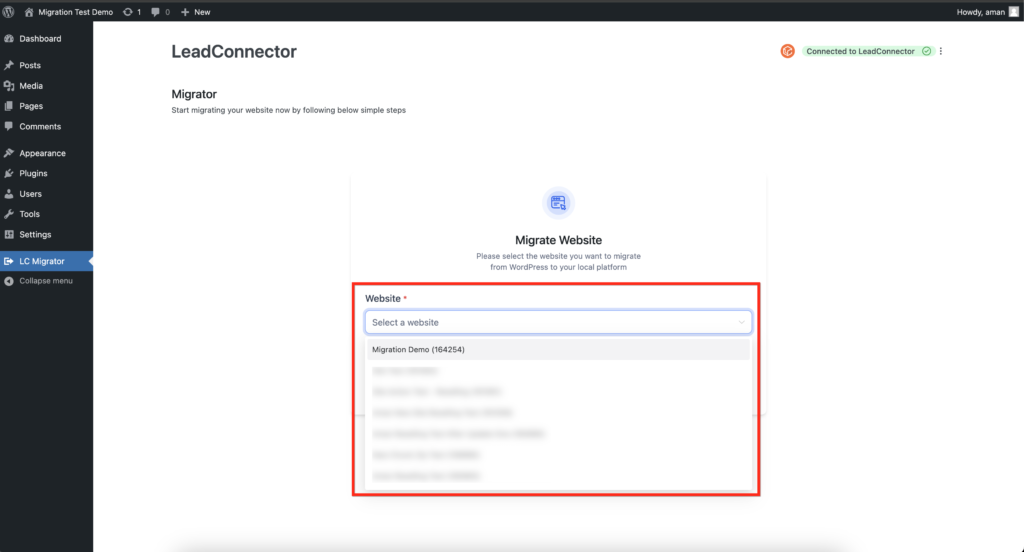Screen dimensions: 1024x552
Task: Click the Plugins plug icon
Action: 8,173
